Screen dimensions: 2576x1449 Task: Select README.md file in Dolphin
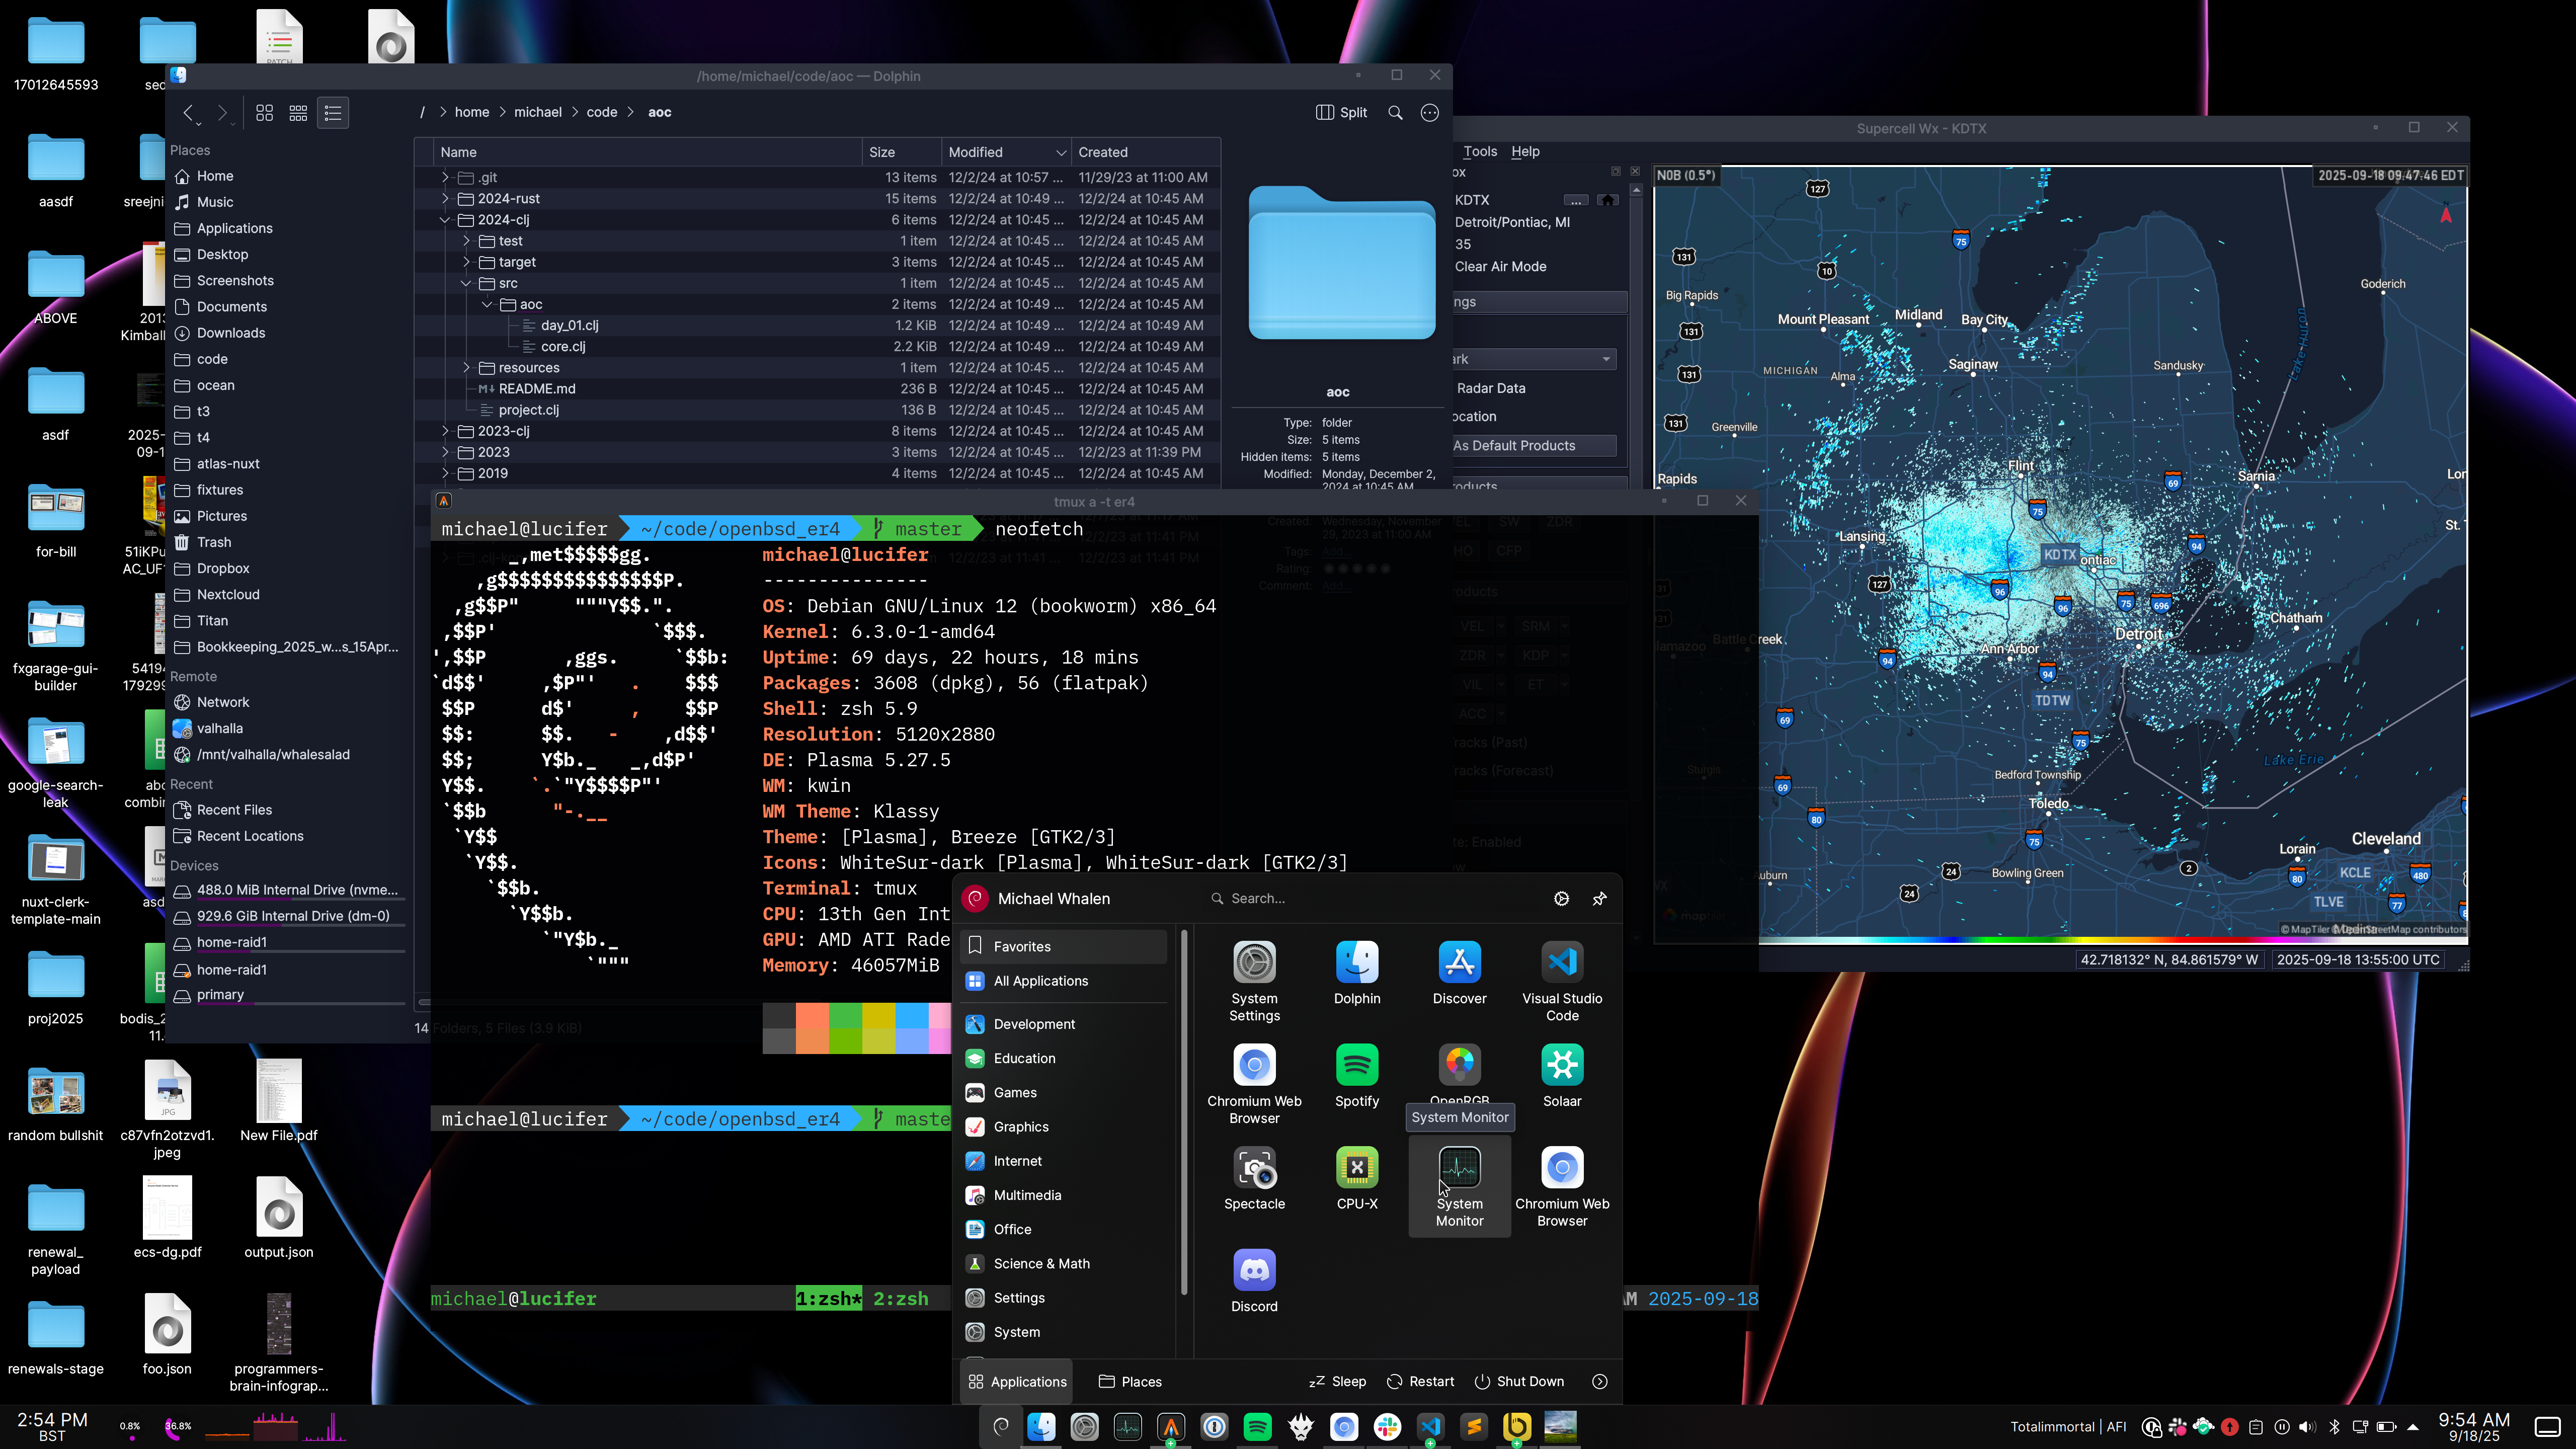(817, 389)
